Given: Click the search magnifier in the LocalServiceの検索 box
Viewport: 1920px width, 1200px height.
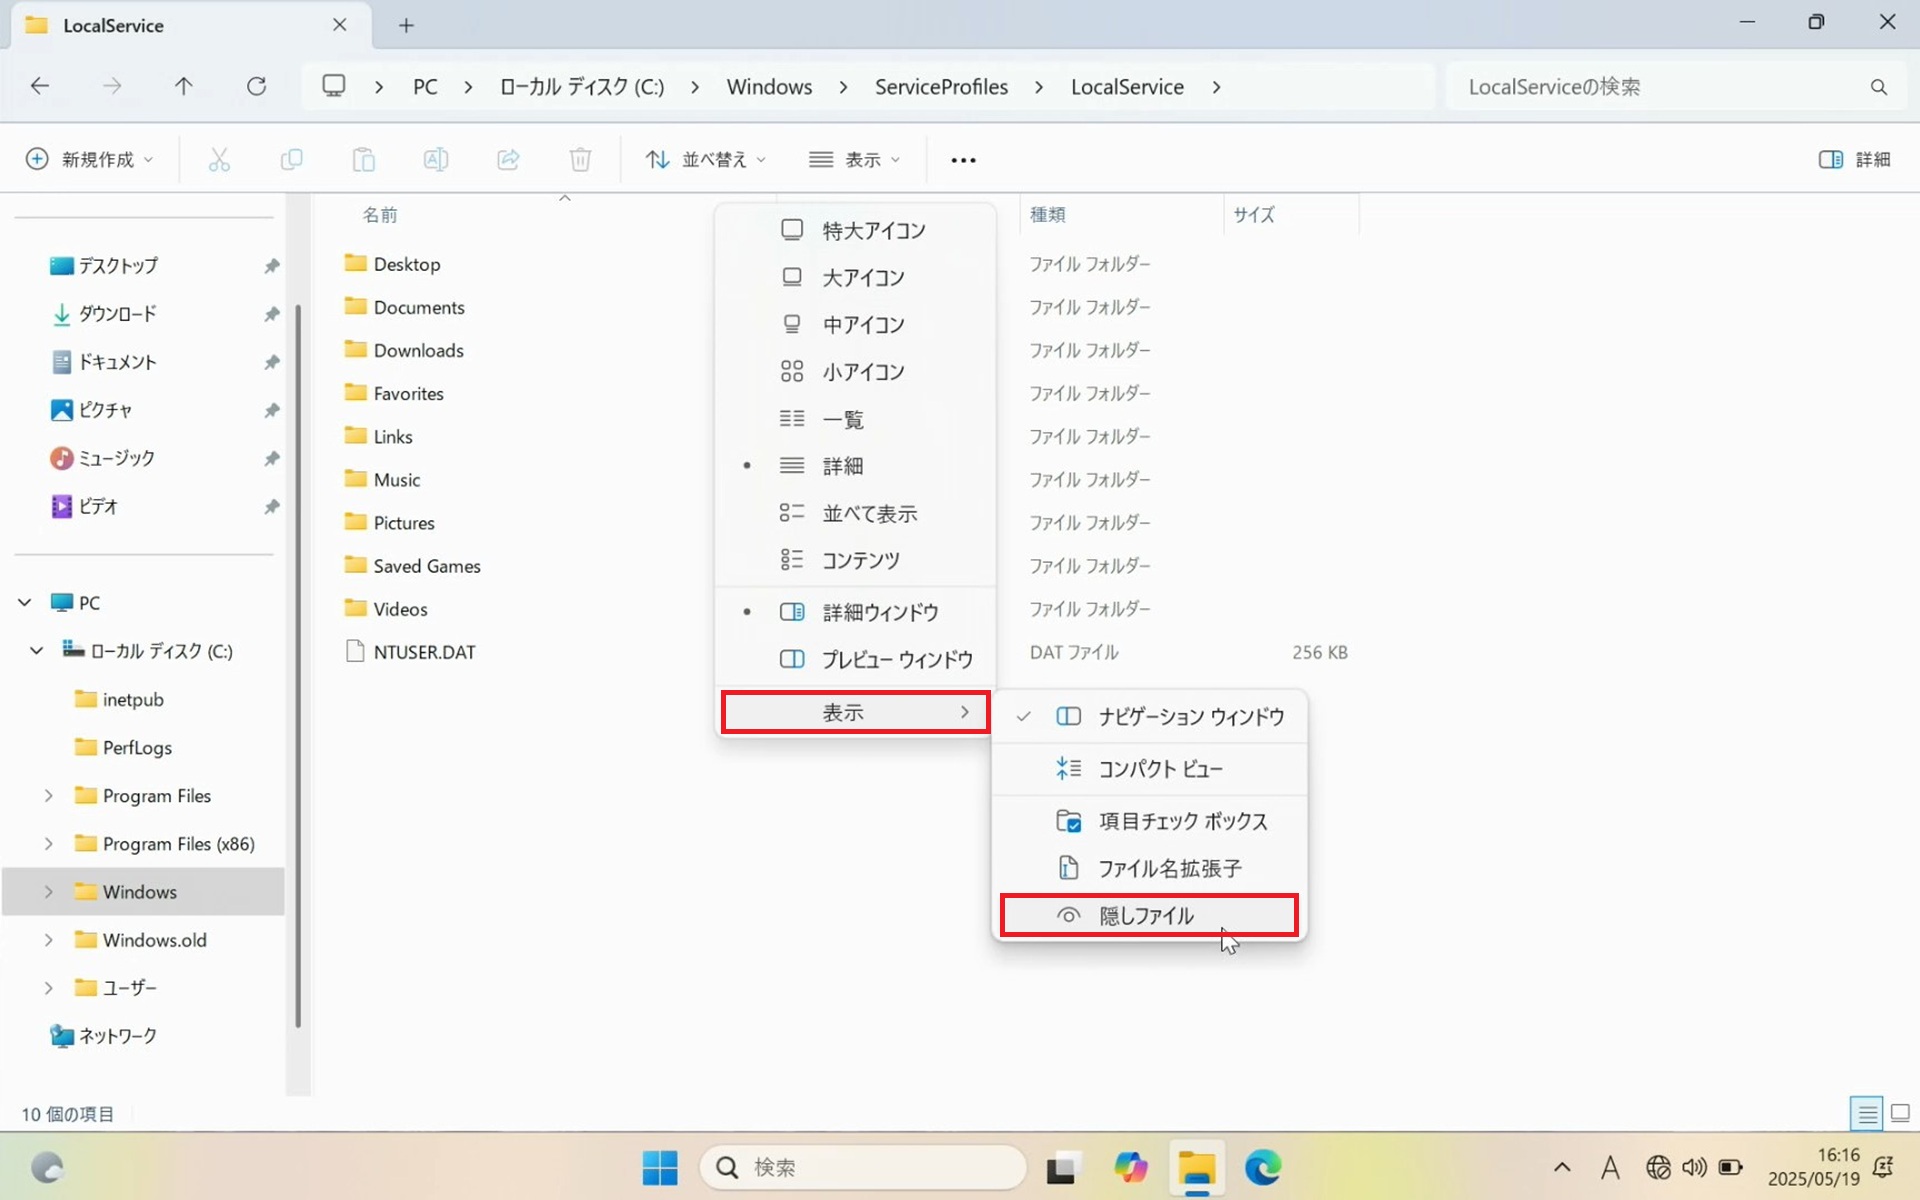Looking at the screenshot, I should coord(1879,87).
